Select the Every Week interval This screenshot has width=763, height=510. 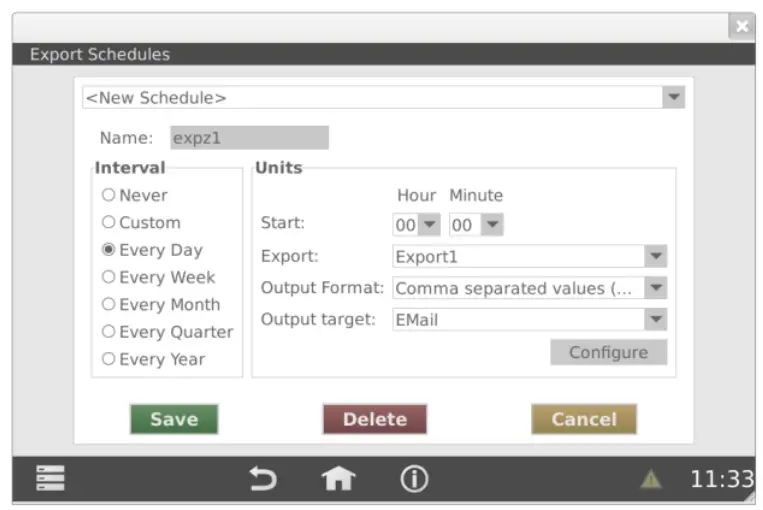(x=109, y=278)
